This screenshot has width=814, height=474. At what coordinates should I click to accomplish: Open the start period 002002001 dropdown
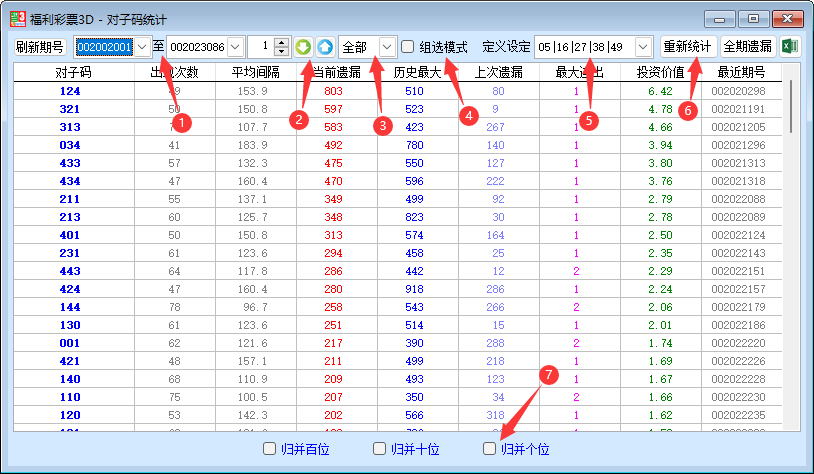pyautogui.click(x=142, y=47)
